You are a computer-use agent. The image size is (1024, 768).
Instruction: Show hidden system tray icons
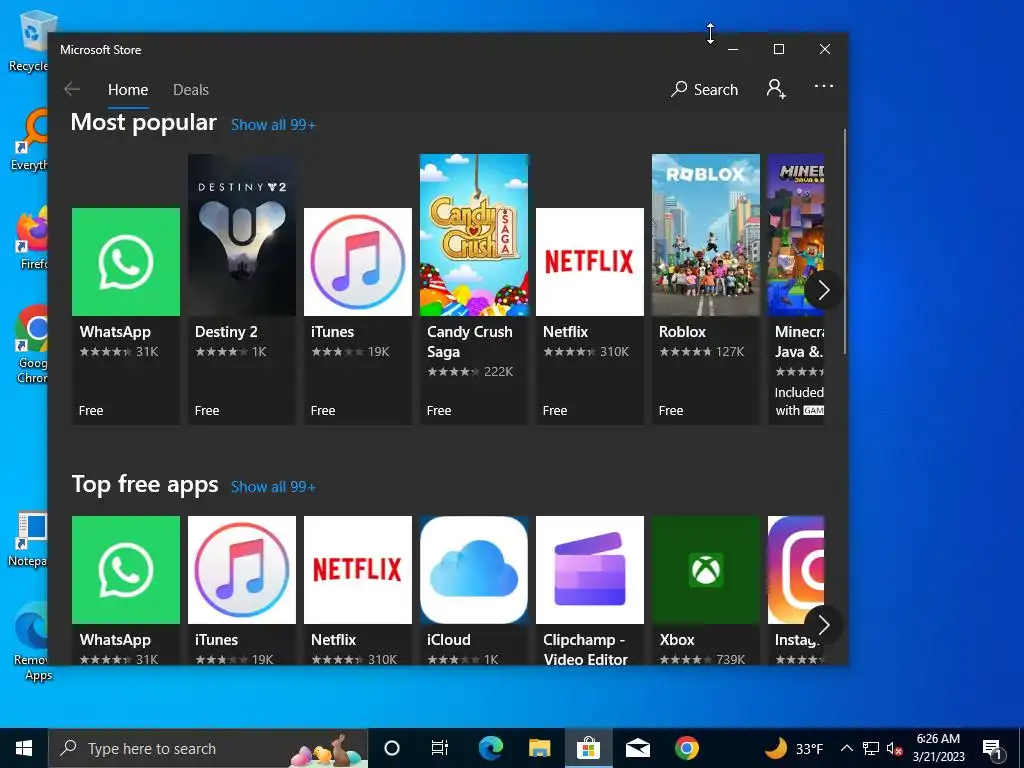(846, 748)
